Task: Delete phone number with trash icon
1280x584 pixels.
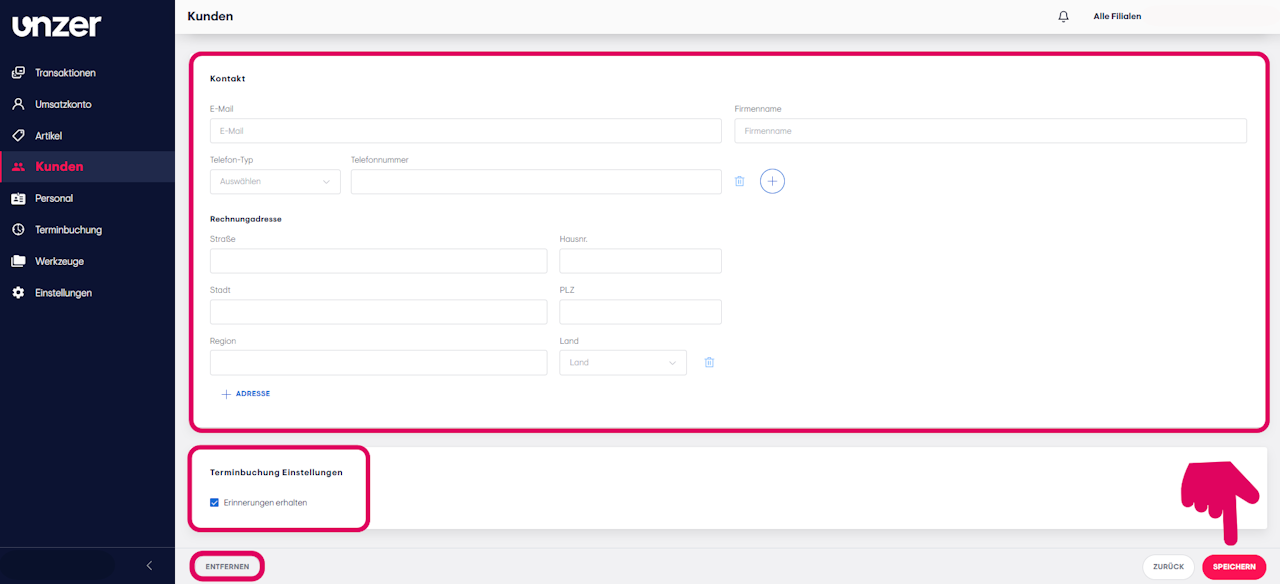Action: tap(740, 181)
